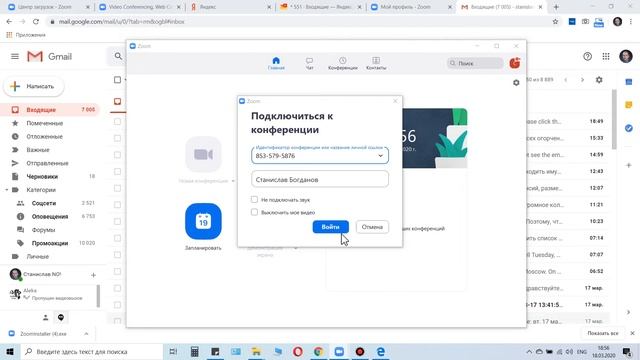Open Edge browser from taskbar

[x=380, y=351]
